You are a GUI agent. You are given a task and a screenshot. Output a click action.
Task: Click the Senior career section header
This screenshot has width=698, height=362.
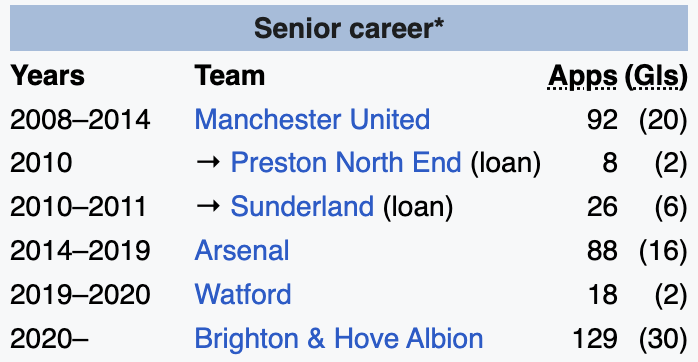coord(349,28)
